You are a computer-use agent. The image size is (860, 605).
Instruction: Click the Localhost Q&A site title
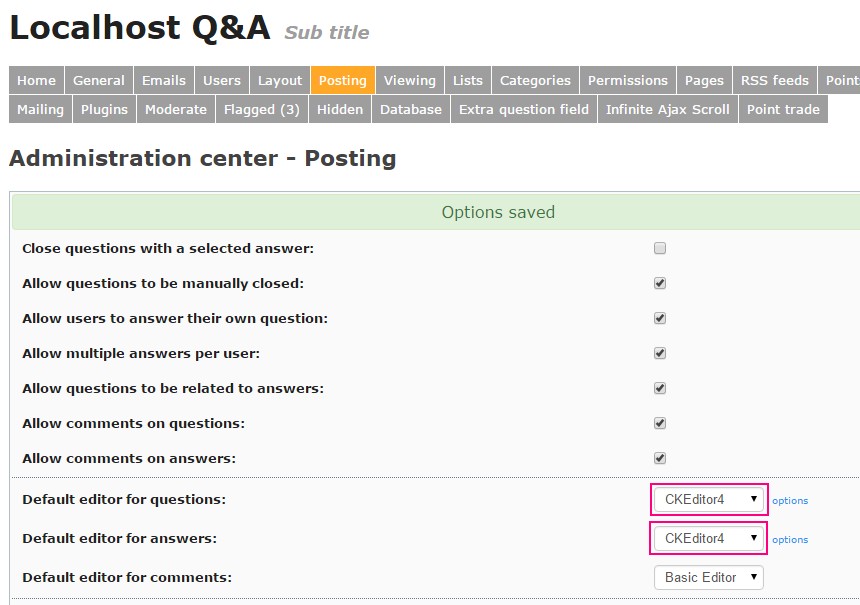(140, 28)
